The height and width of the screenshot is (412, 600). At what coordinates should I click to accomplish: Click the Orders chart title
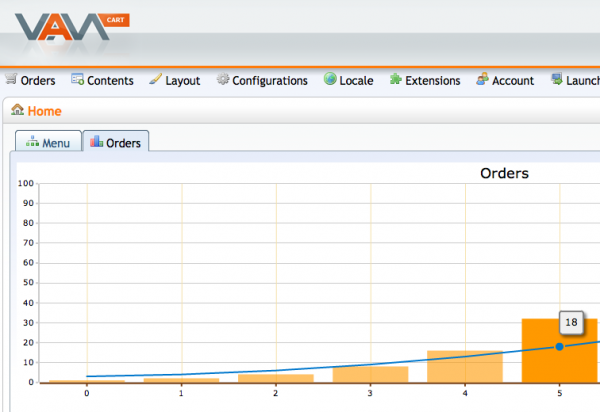tap(504, 173)
